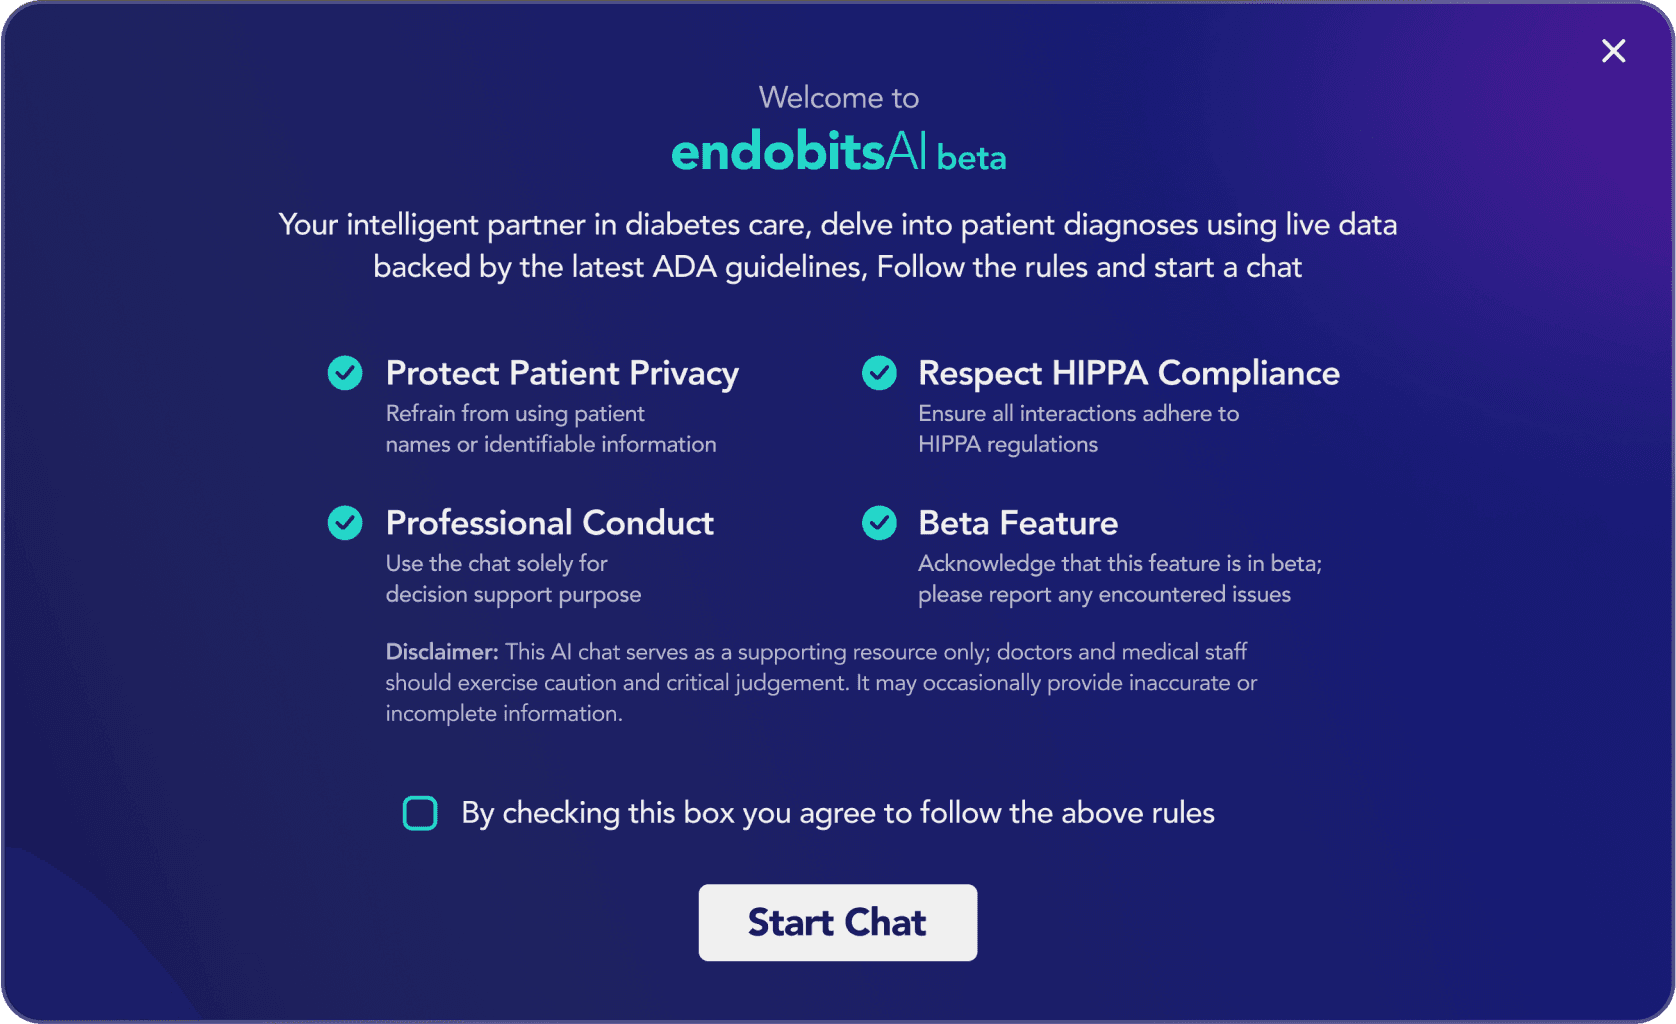Click the Professional Conduct heading
1676x1024 pixels.
(x=550, y=523)
